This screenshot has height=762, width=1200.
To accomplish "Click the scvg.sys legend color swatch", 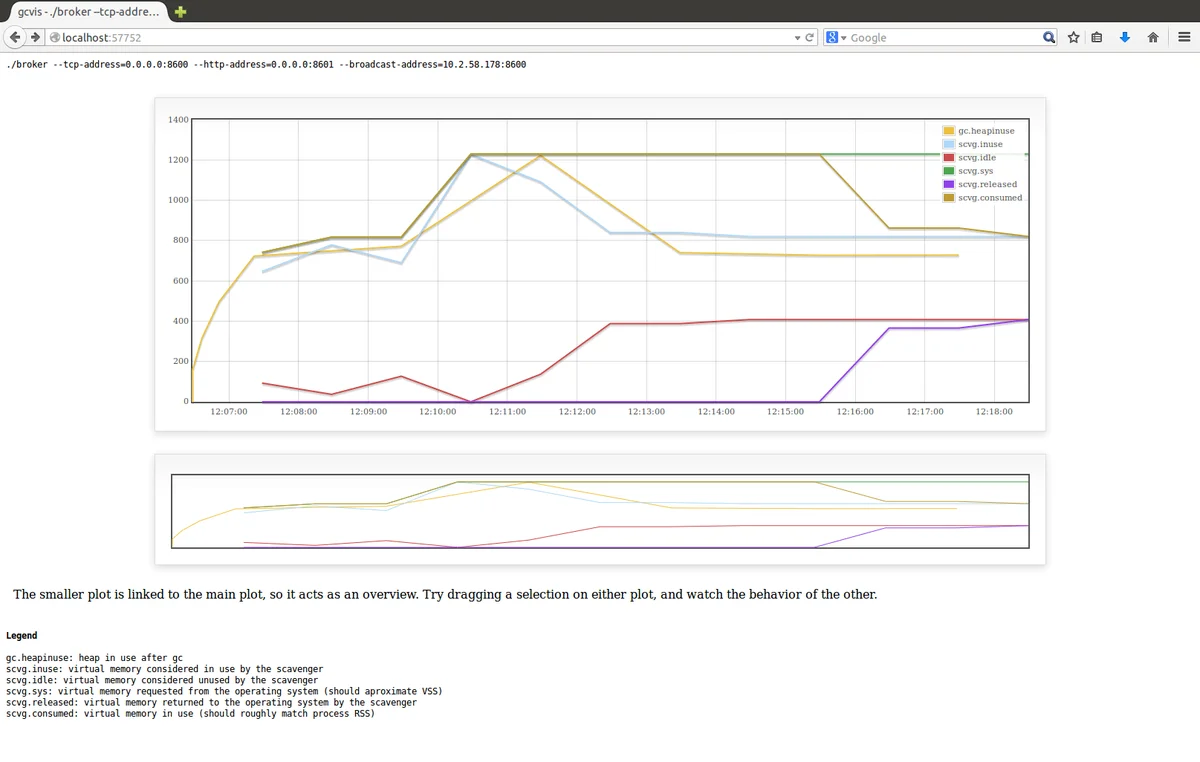I will tap(949, 171).
